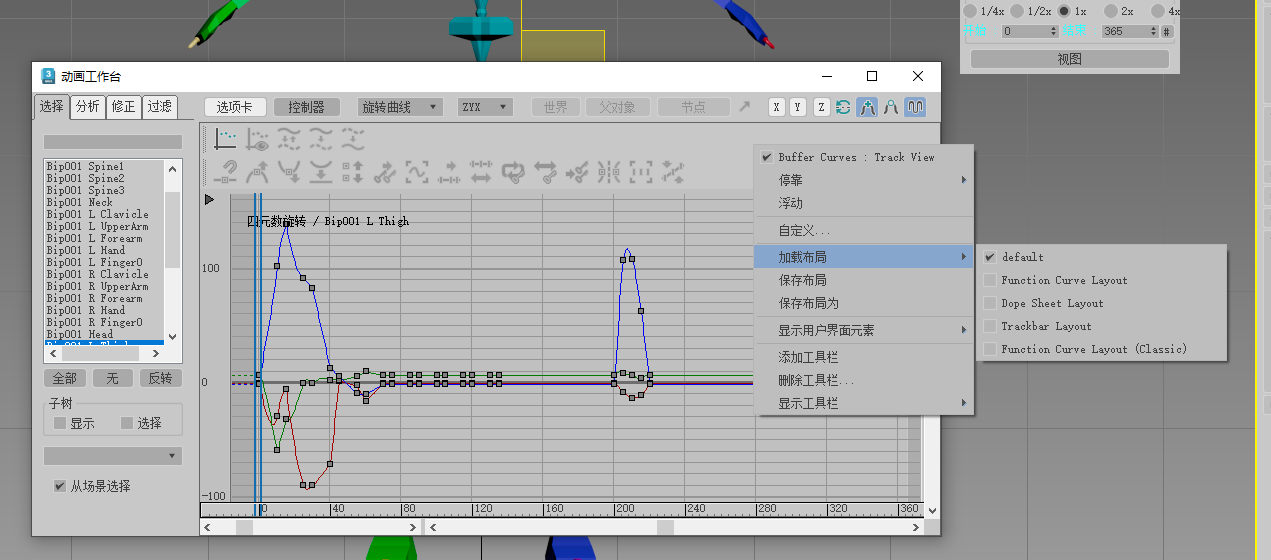
Task: Select the 1/4x playback speed
Action: pyautogui.click(x=969, y=11)
